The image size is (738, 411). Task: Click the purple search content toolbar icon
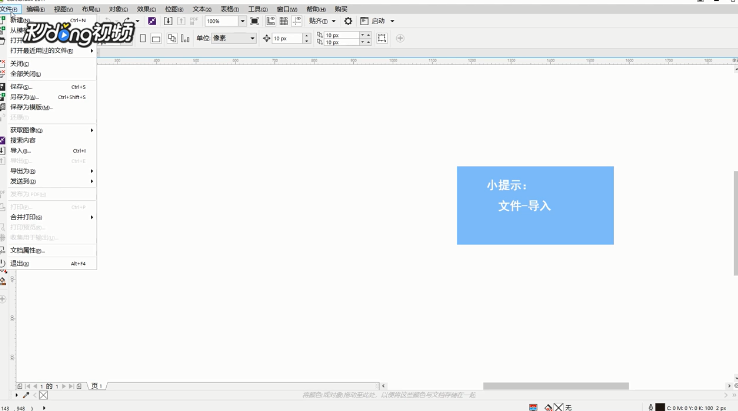tap(152, 21)
